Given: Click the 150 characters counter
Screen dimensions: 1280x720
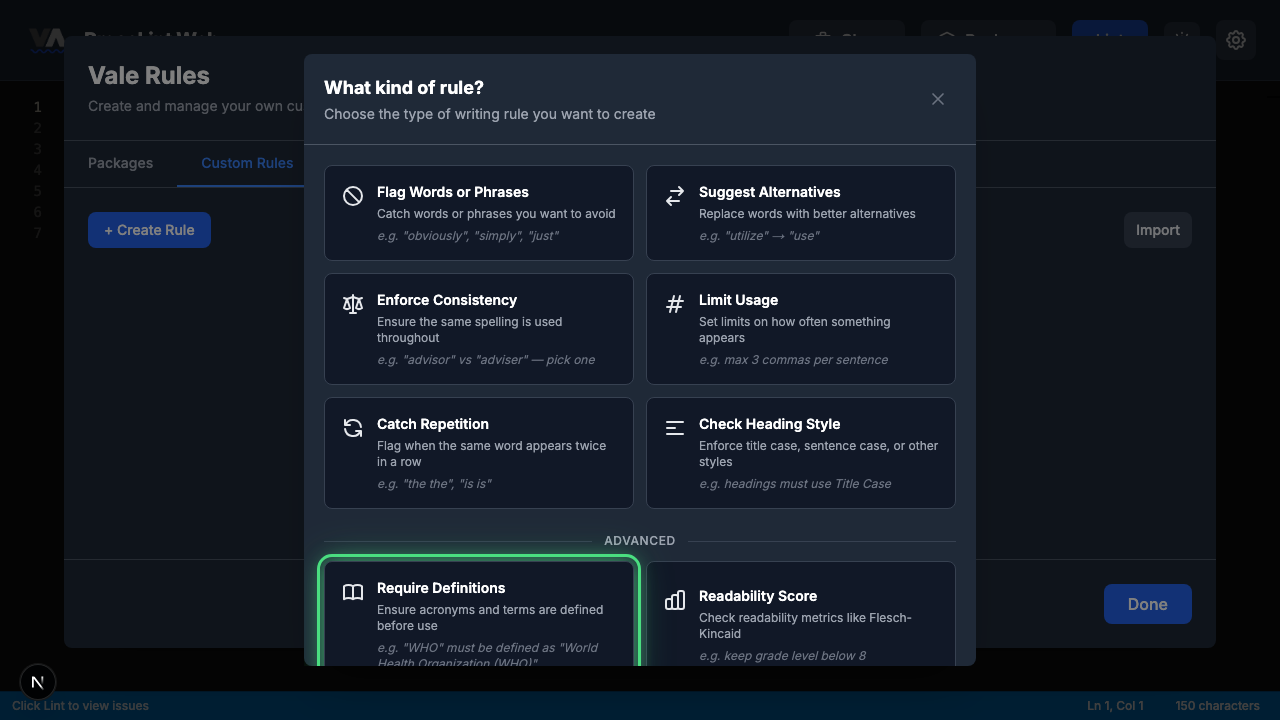Looking at the screenshot, I should (x=1217, y=705).
